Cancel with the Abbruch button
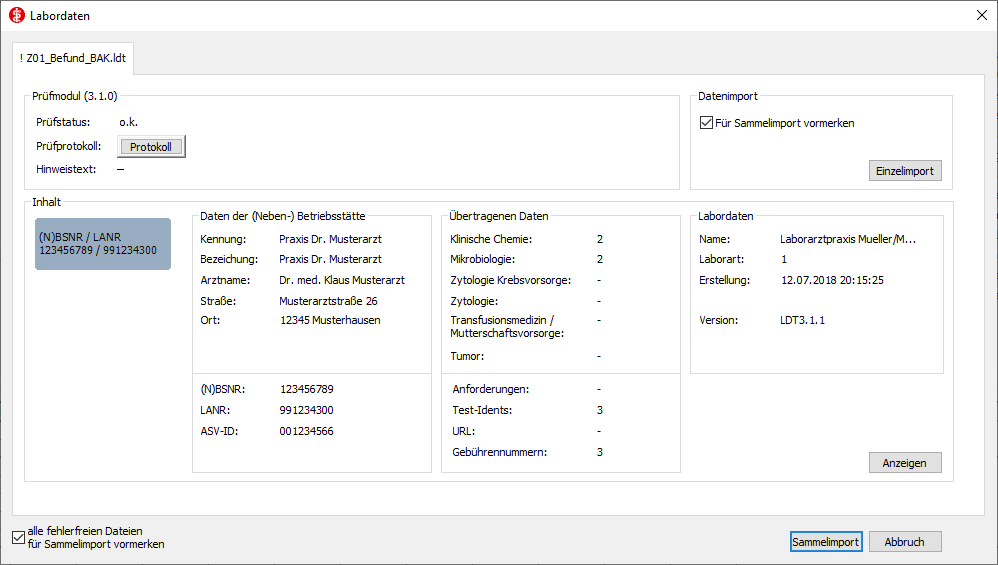 pyautogui.click(x=904, y=541)
